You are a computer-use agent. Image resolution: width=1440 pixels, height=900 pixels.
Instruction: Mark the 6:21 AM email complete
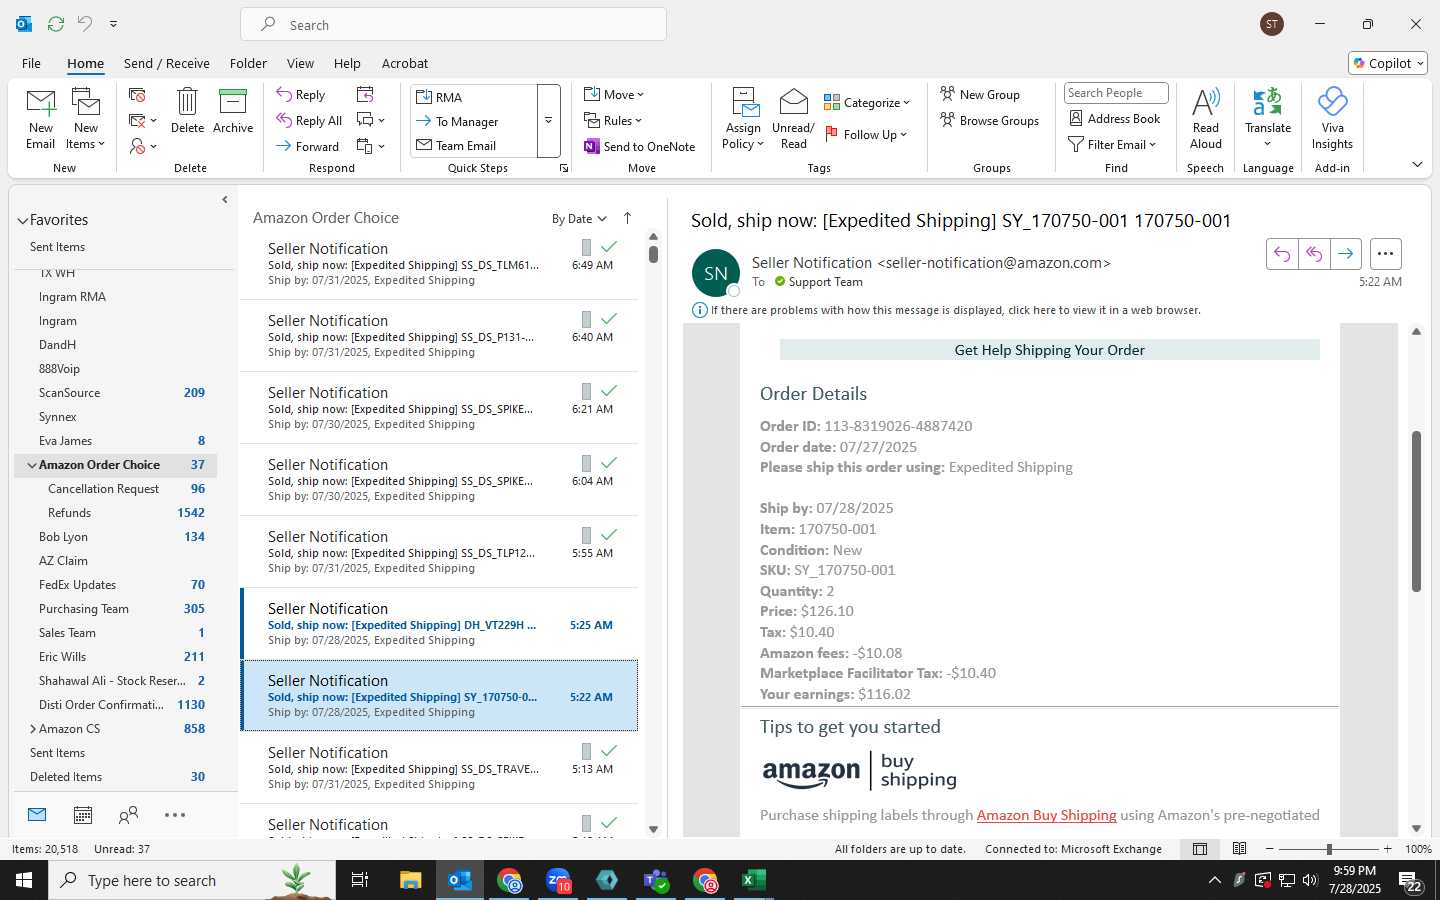tap(609, 390)
